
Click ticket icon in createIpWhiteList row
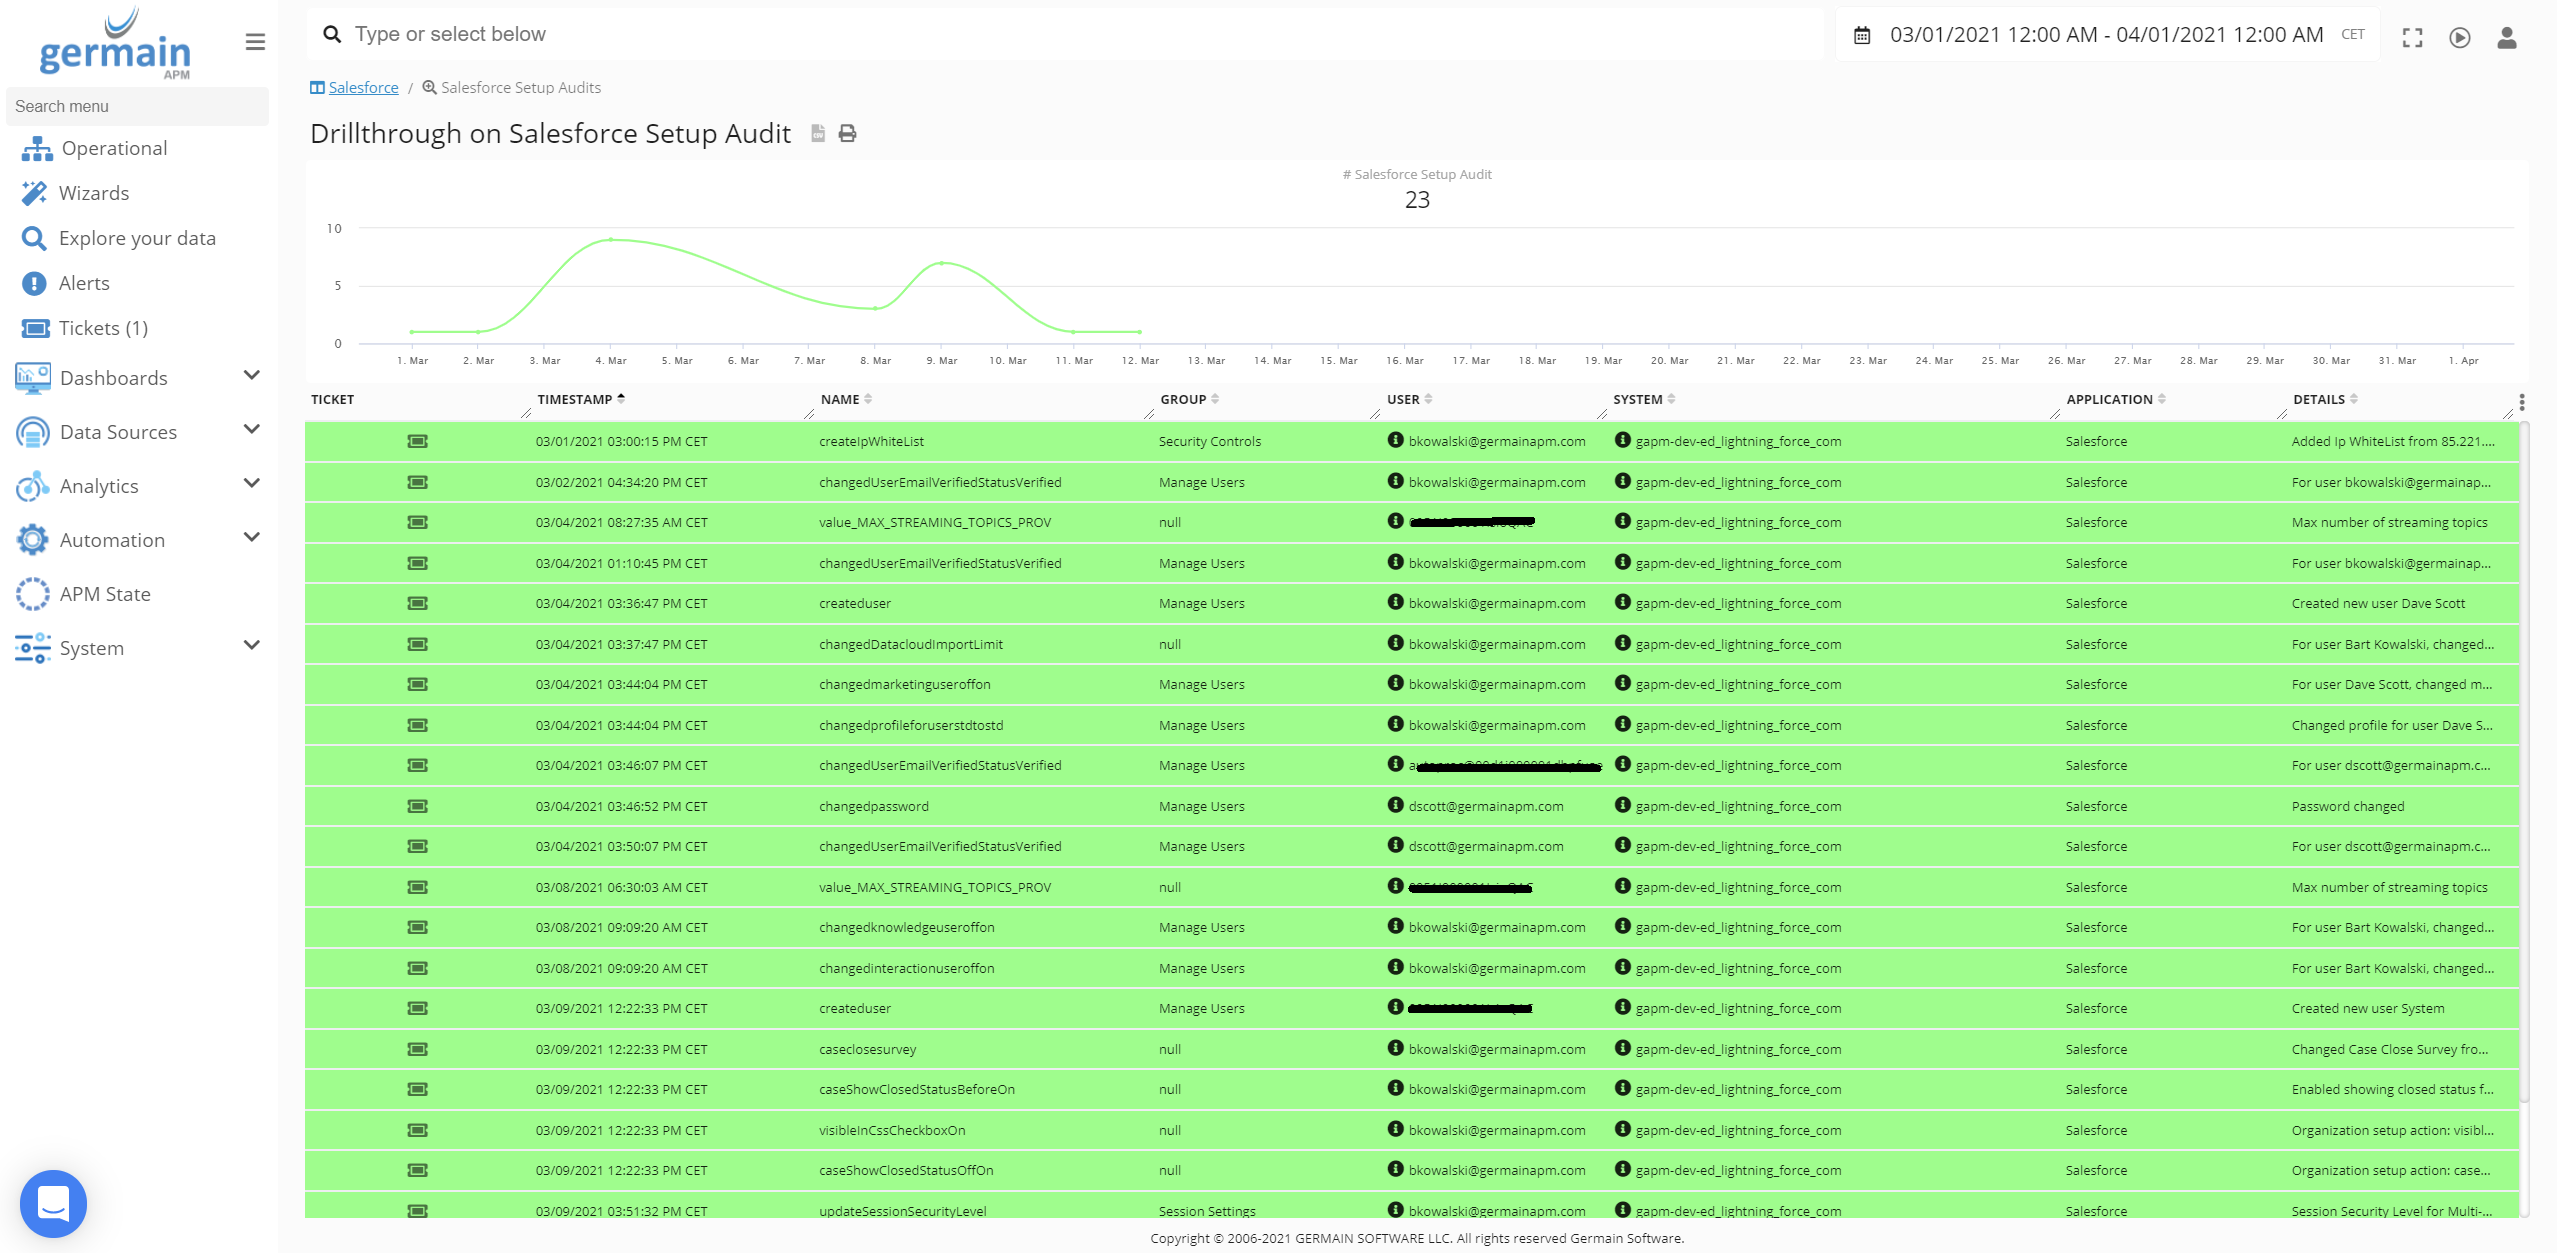(417, 441)
